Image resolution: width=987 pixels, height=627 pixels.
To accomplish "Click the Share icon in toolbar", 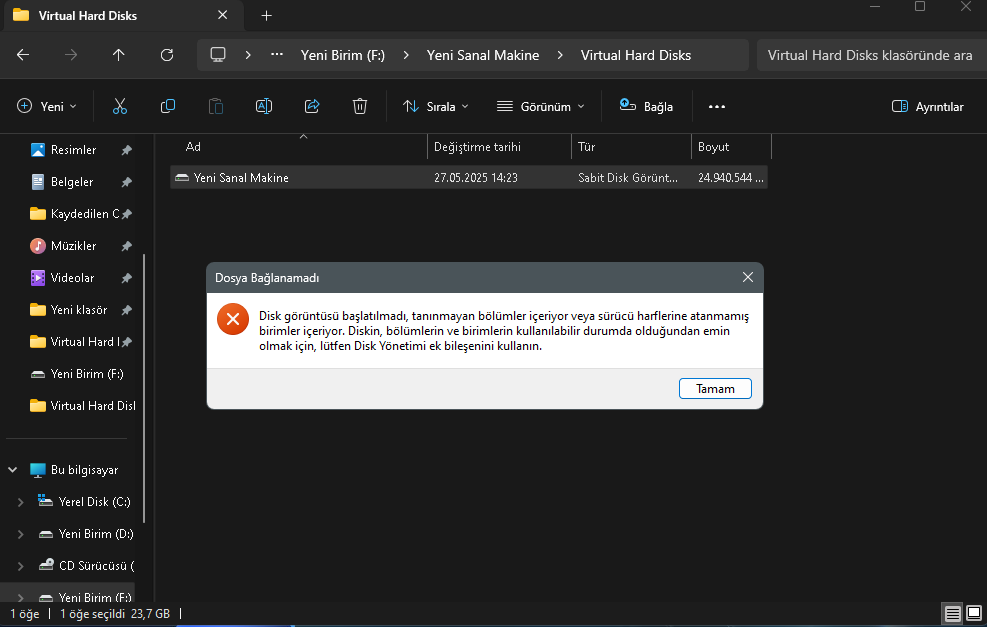I will point(312,106).
